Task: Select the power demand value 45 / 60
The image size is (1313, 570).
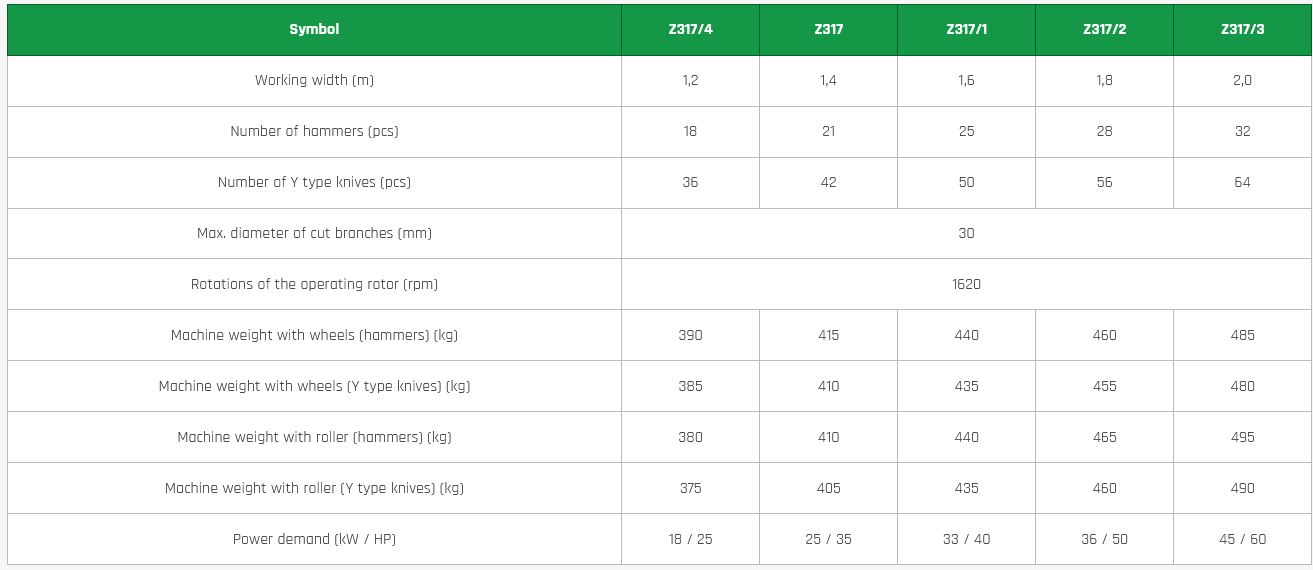Action: 1242,539
